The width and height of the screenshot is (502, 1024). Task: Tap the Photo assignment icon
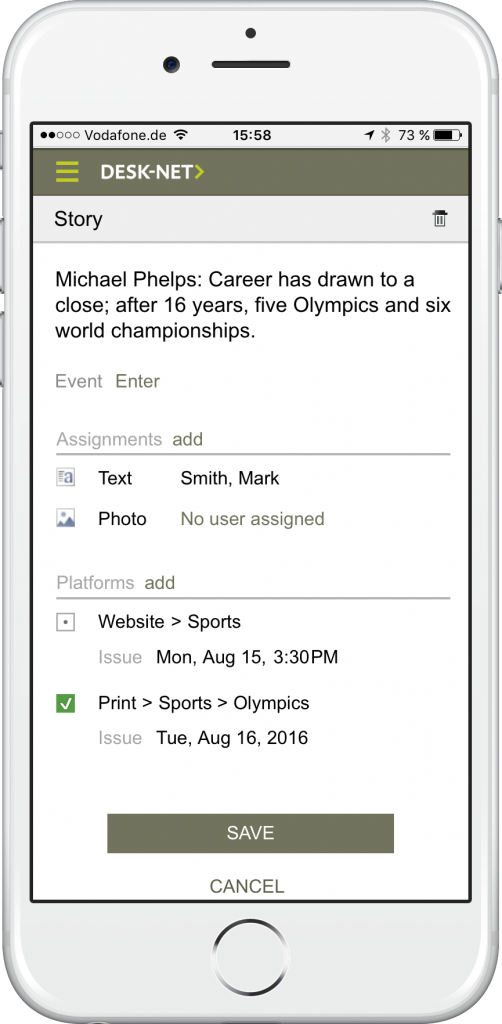coord(65,519)
